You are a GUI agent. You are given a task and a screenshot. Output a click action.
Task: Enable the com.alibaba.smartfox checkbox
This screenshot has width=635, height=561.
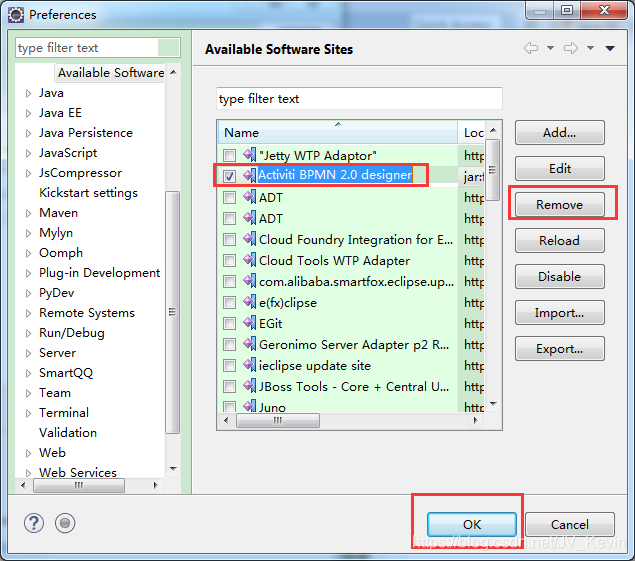click(x=229, y=282)
